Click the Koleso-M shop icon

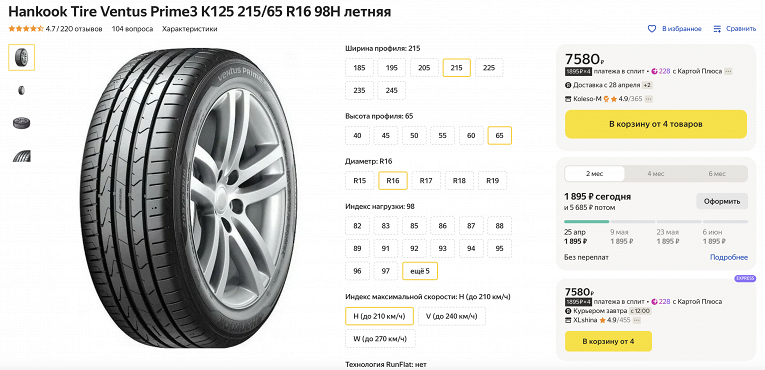[x=568, y=99]
